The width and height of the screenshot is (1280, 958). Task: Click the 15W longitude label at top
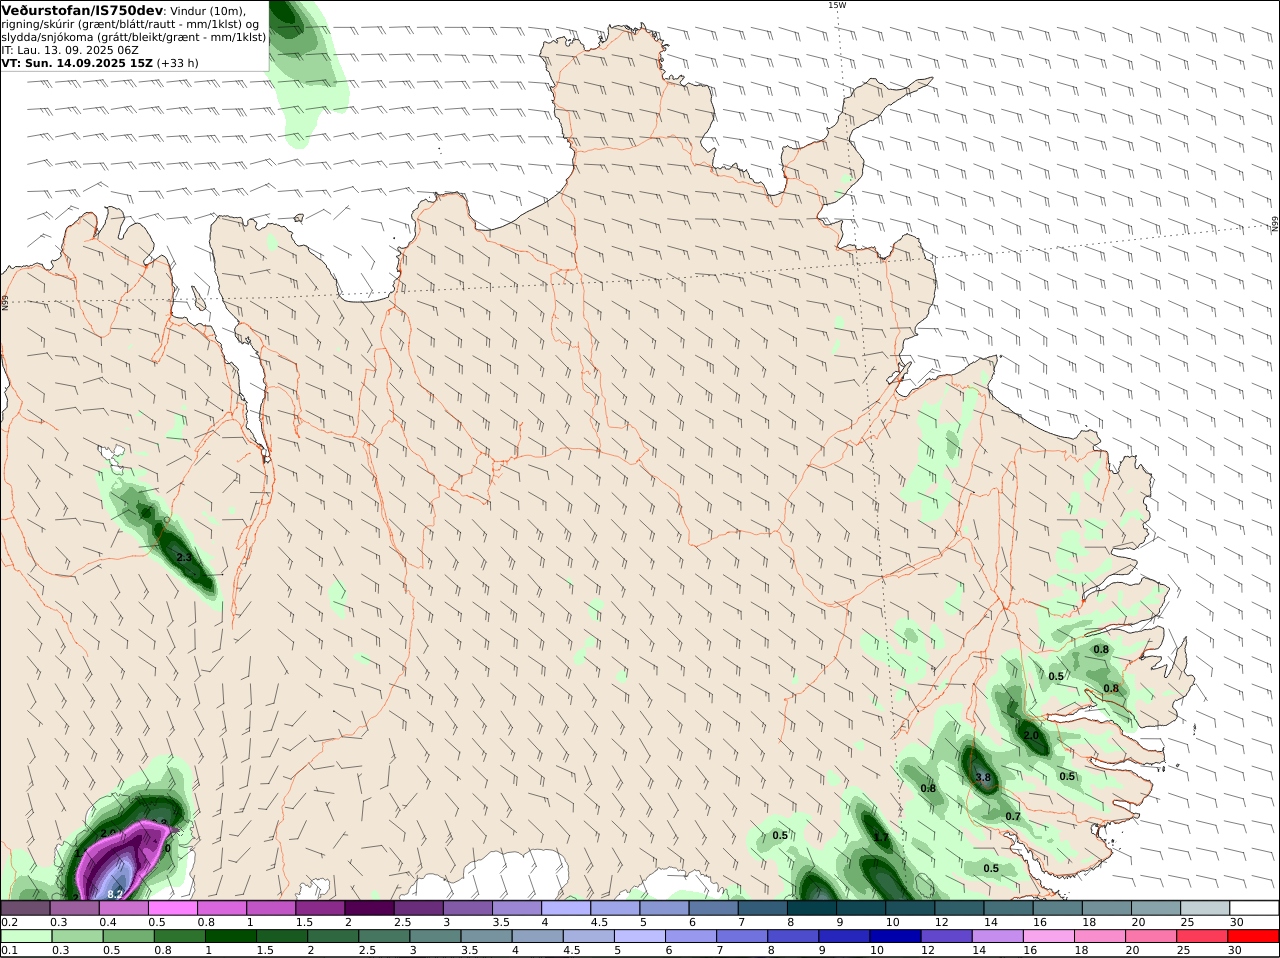(x=837, y=5)
